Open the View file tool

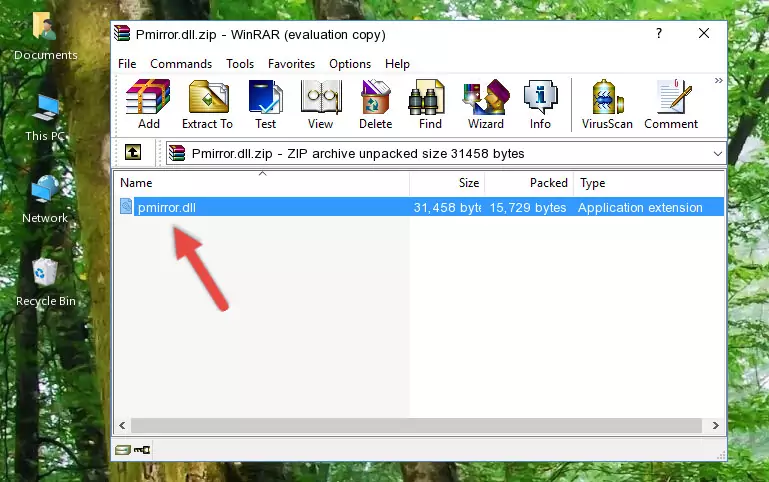pos(321,104)
